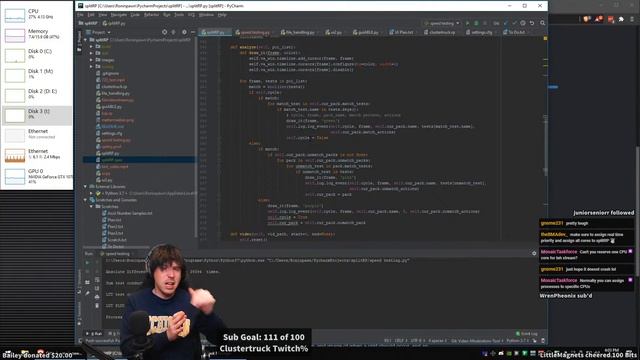640x360 pixels.
Task: Click the Git revert rollback arrow icon
Action: [532, 23]
